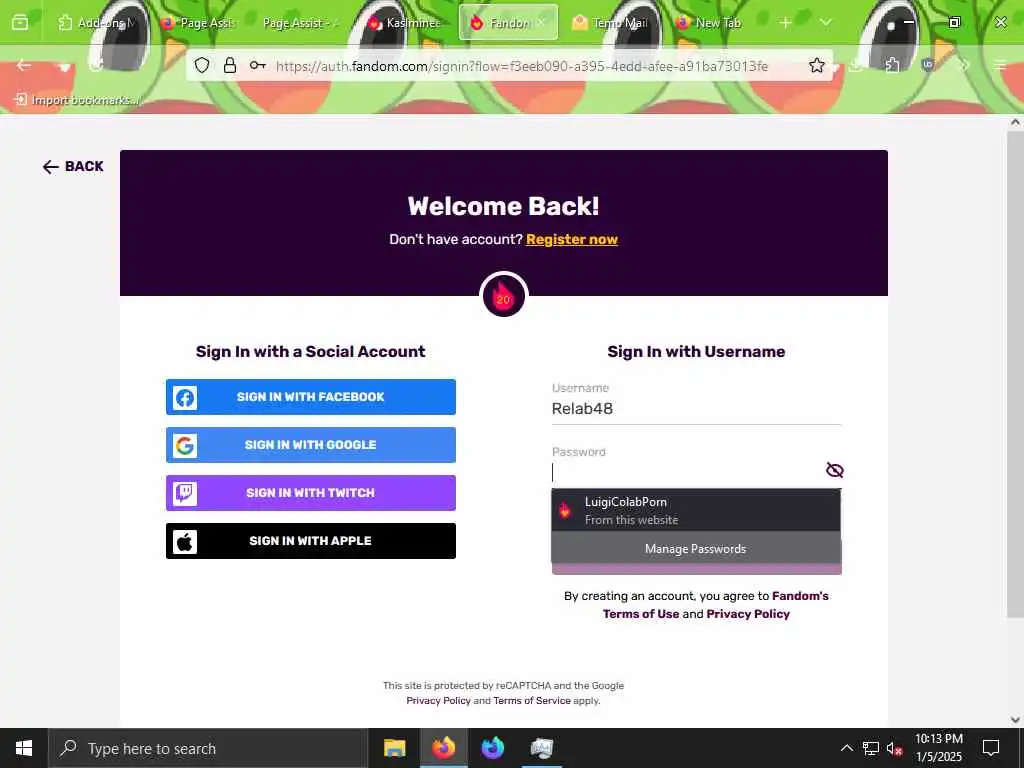The width and height of the screenshot is (1024, 768).
Task: Open the Extensions puzzle-piece icon
Action: click(893, 65)
